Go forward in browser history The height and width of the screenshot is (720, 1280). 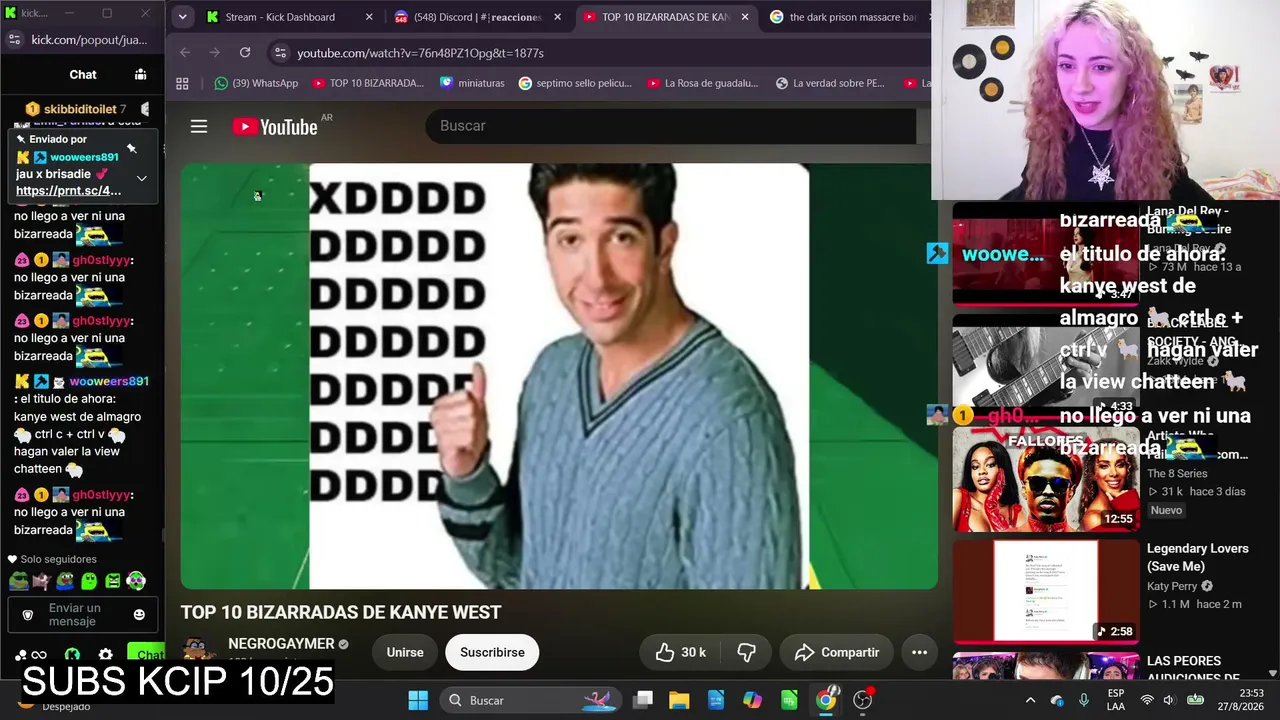click(x=214, y=52)
